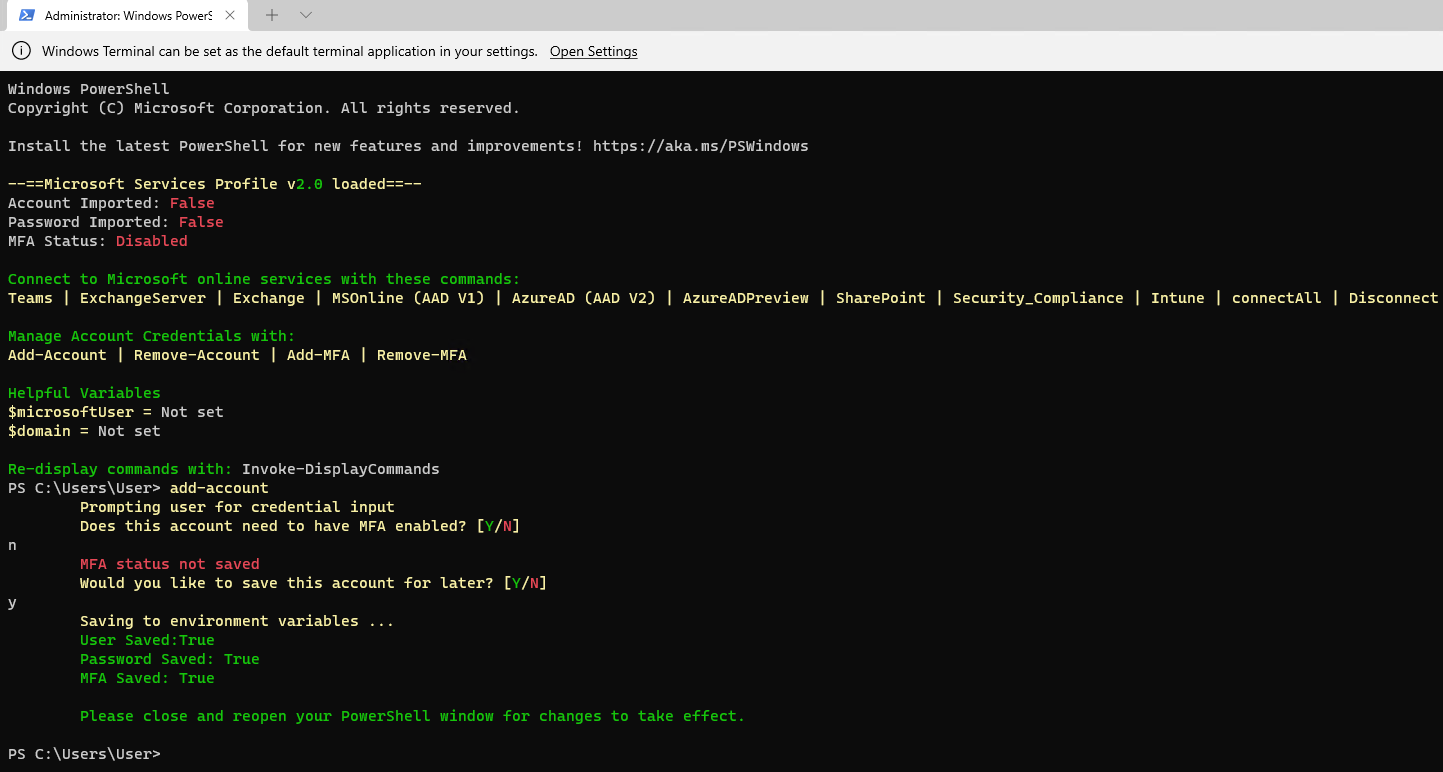Click the 'Password Imported: False' line

(116, 222)
